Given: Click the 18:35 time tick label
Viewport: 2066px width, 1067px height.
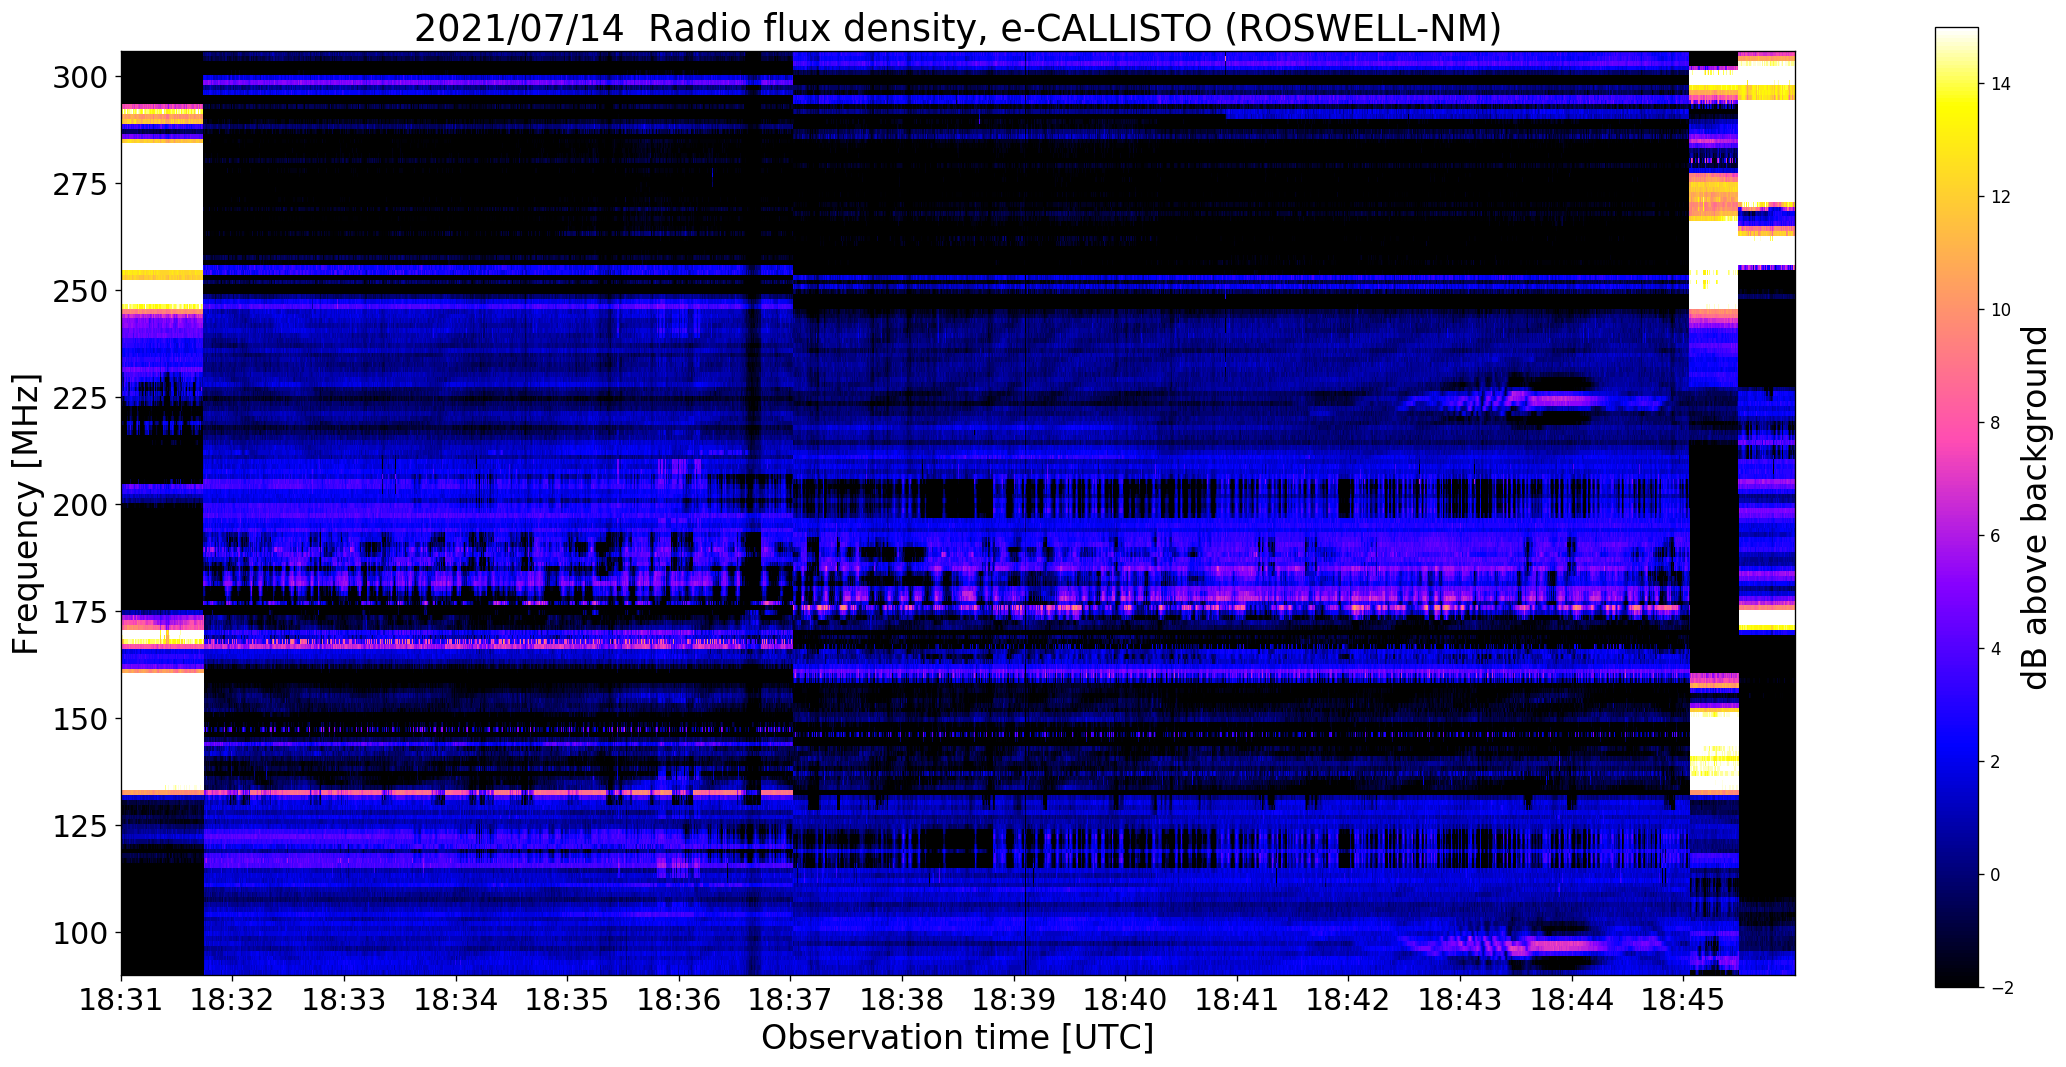Looking at the screenshot, I should point(567,1000).
